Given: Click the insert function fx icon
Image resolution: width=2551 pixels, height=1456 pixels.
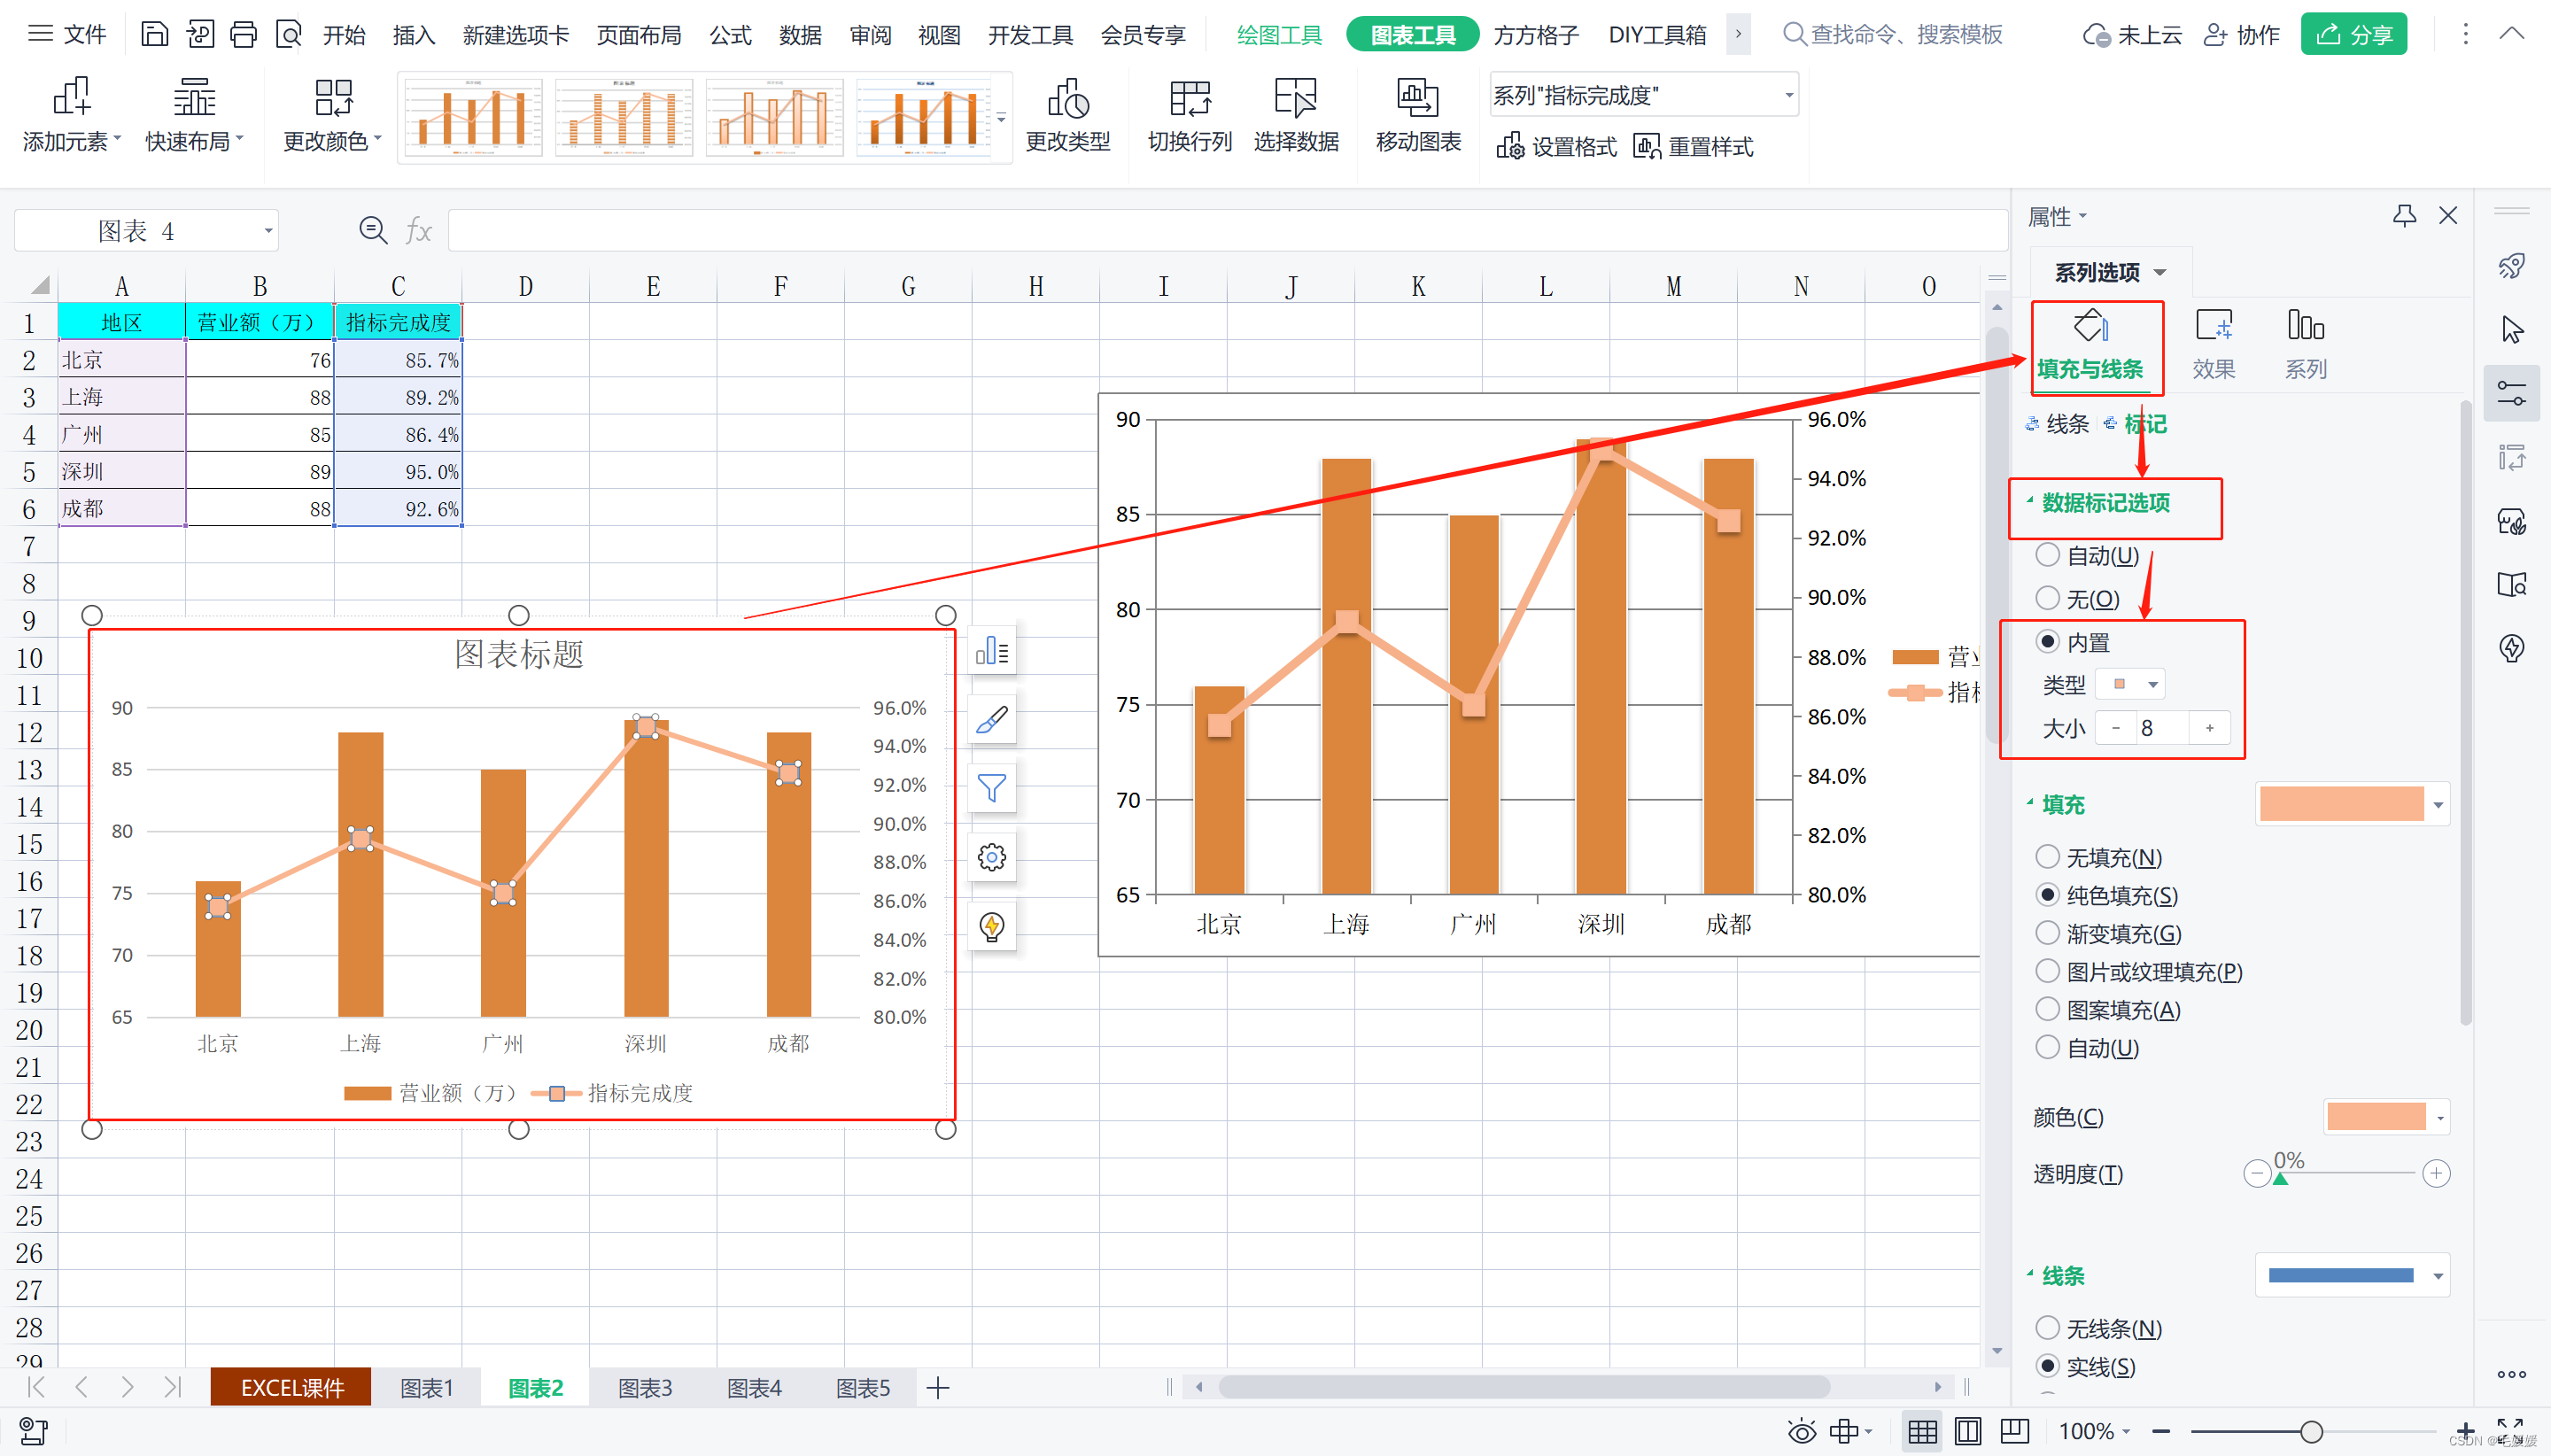Looking at the screenshot, I should point(418,231).
